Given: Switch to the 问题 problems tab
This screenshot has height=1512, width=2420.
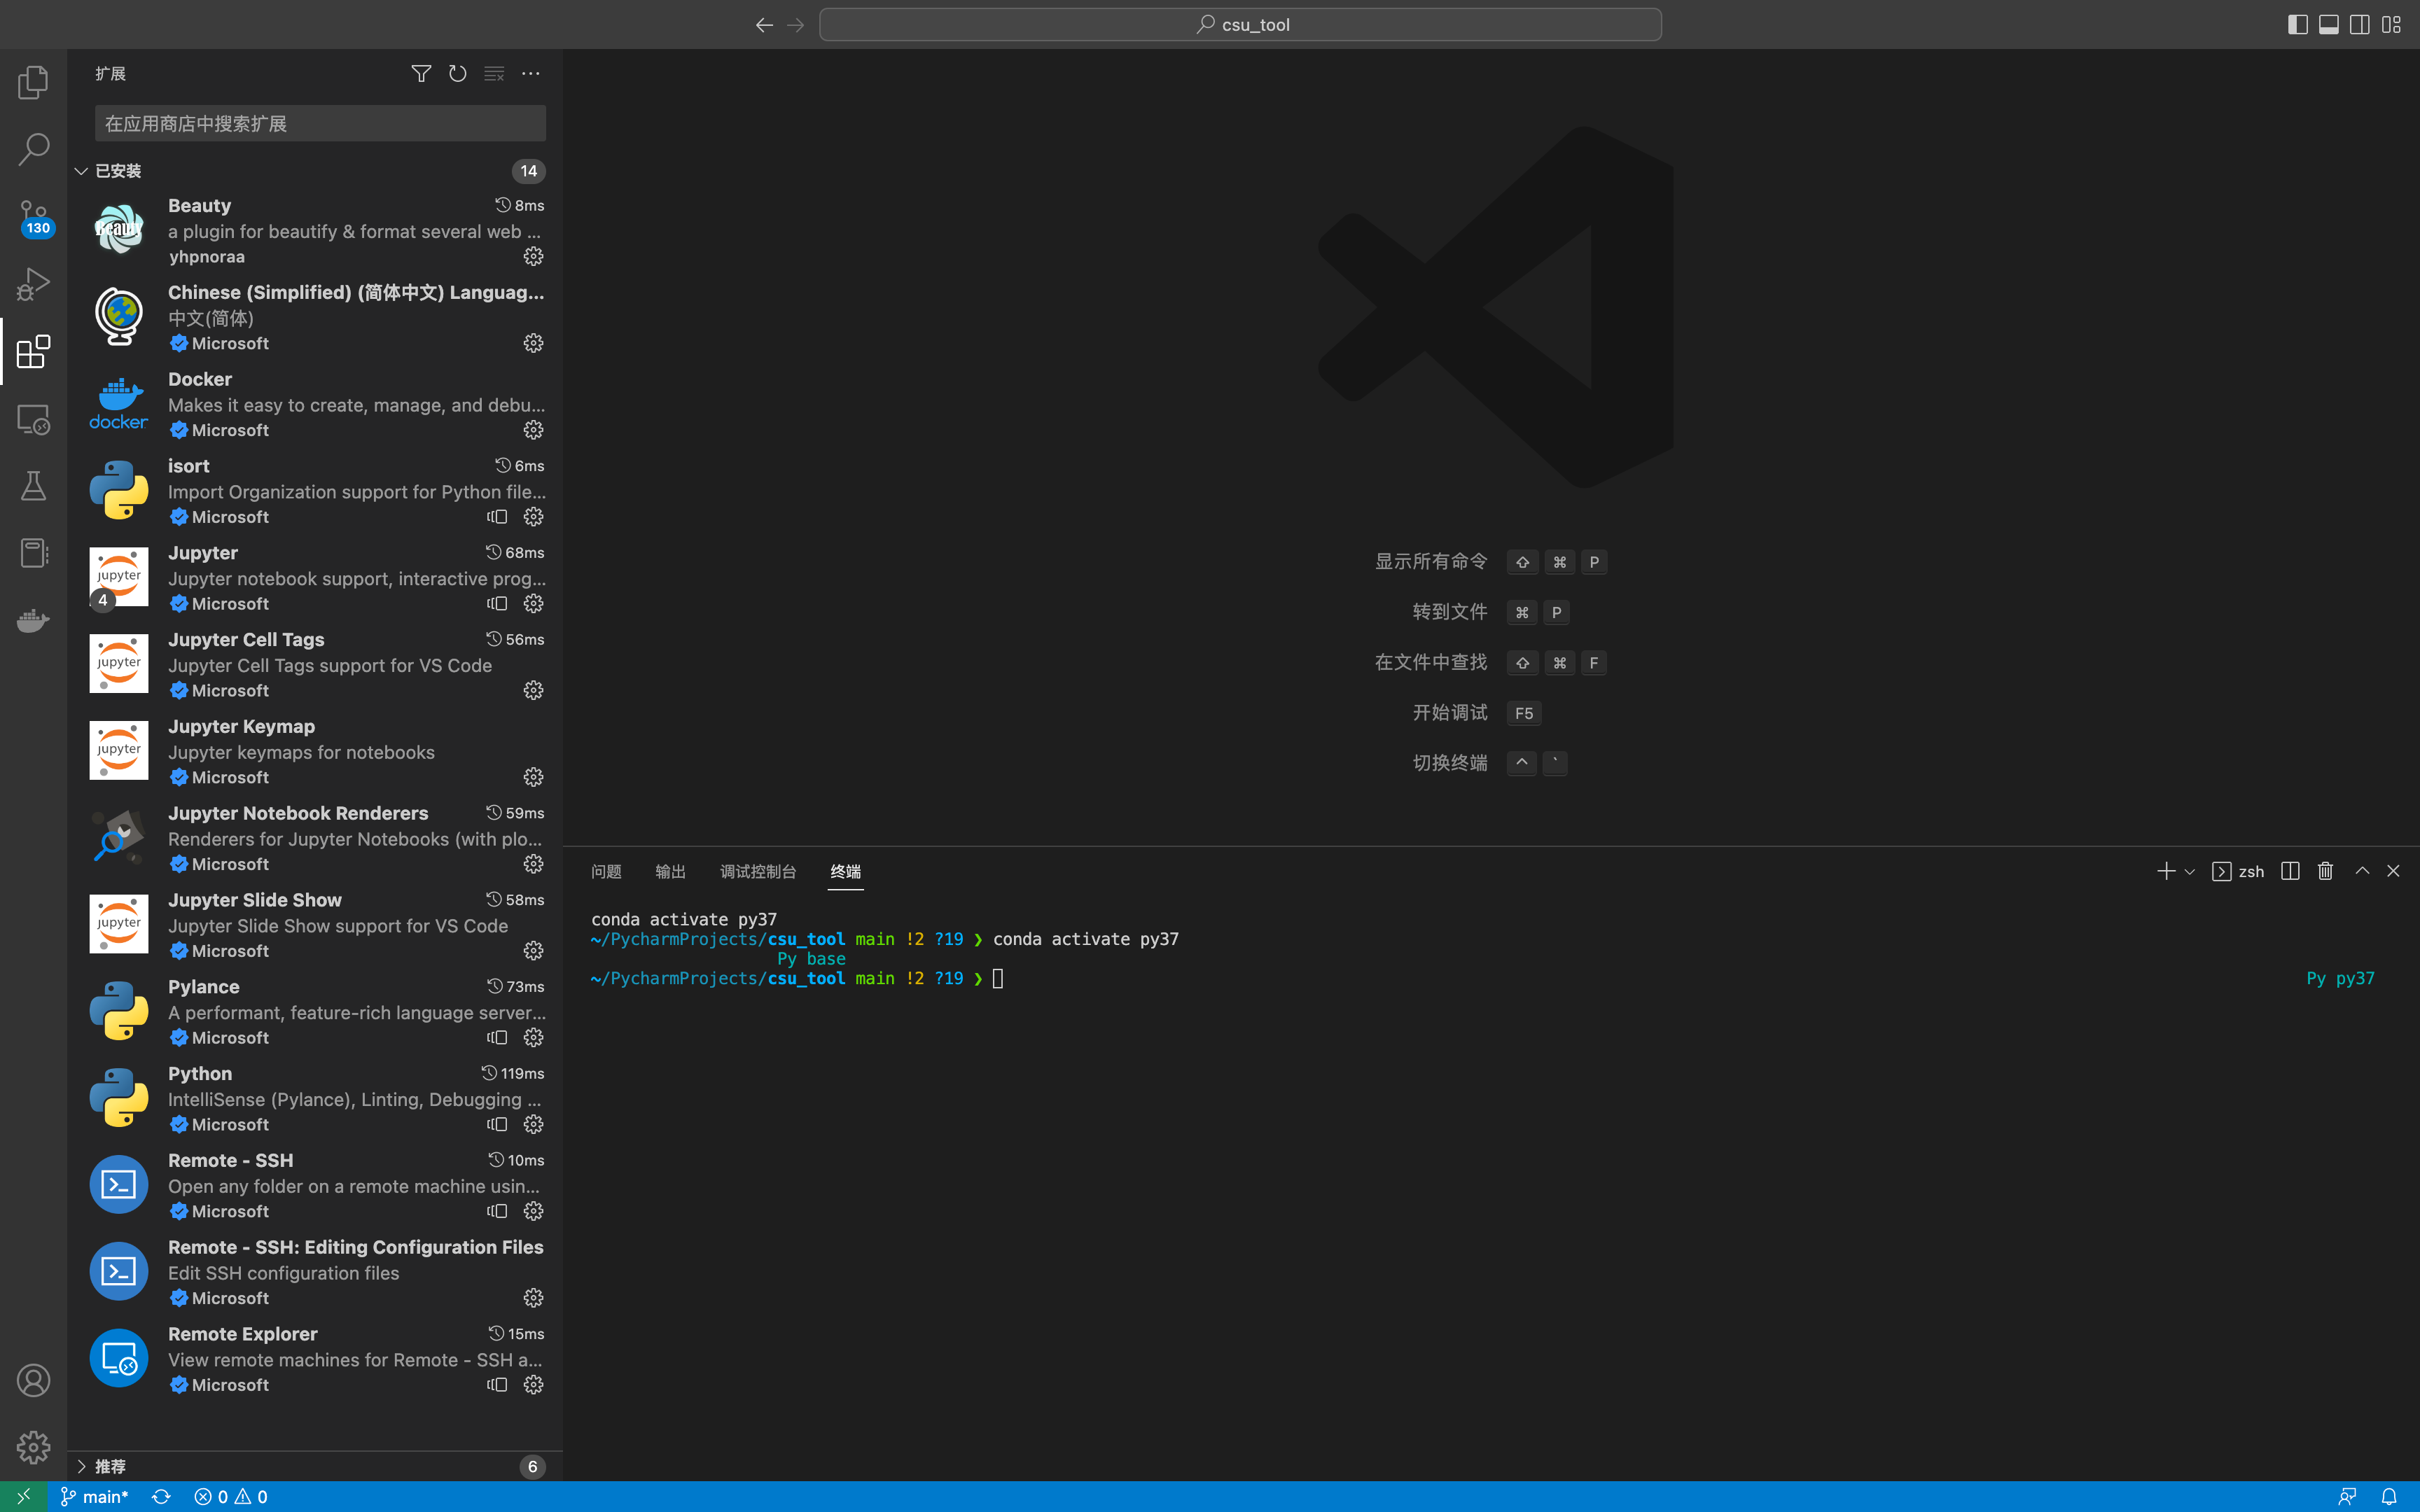Looking at the screenshot, I should click(606, 871).
